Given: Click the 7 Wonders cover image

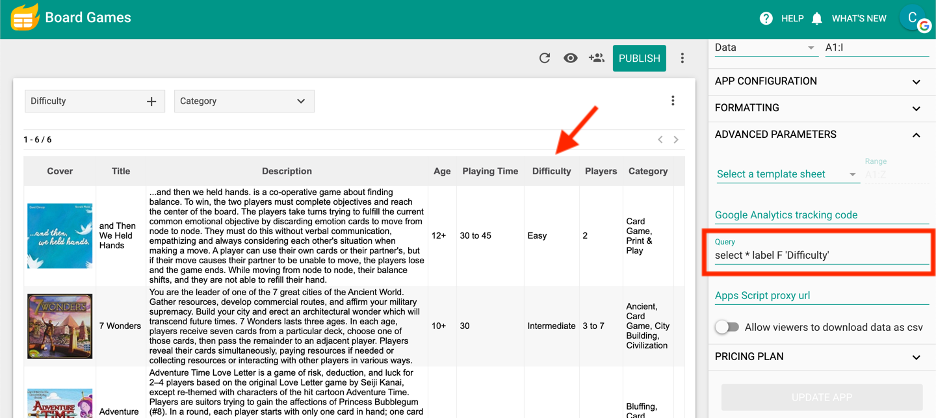Looking at the screenshot, I should pos(60,326).
